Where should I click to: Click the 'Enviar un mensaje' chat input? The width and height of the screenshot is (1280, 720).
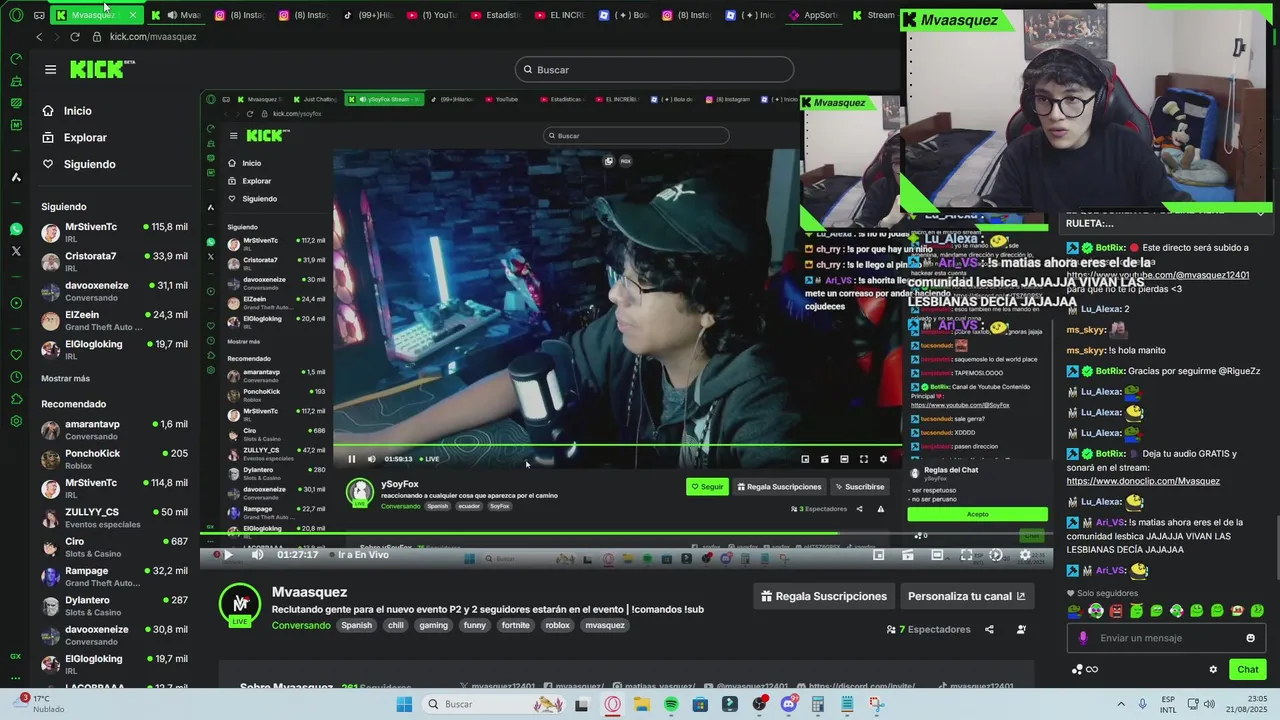pos(1167,638)
